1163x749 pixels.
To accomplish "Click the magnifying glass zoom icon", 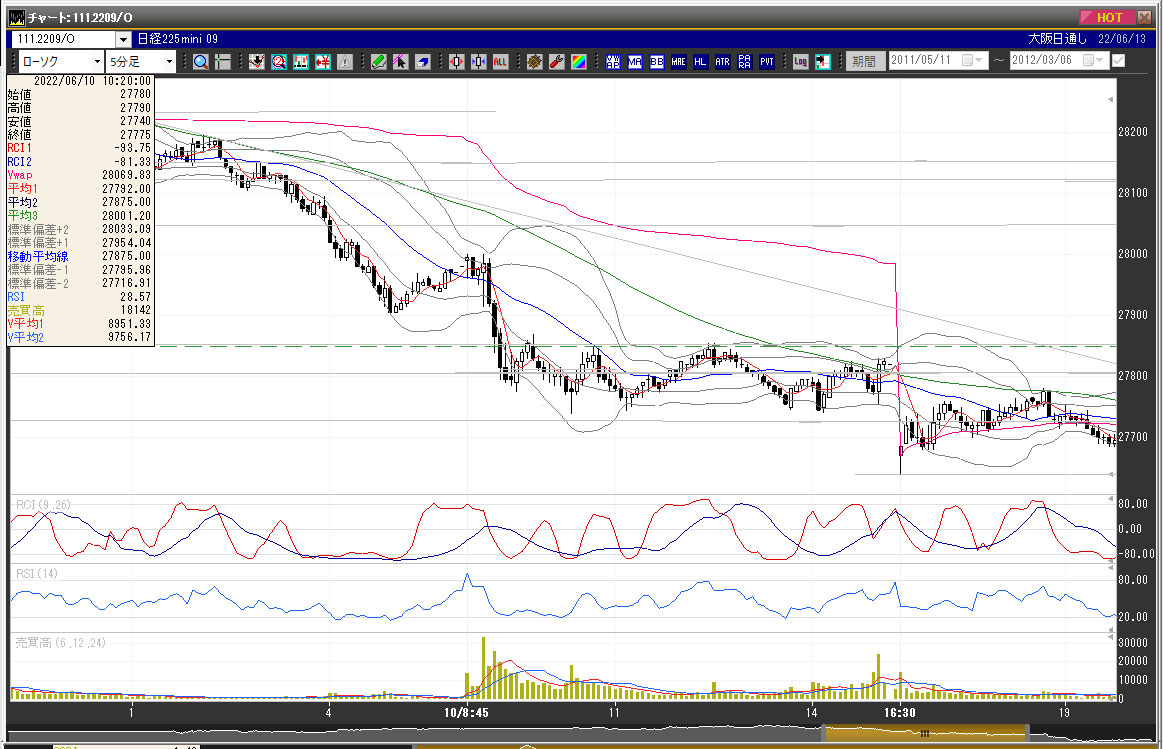I will click(200, 62).
